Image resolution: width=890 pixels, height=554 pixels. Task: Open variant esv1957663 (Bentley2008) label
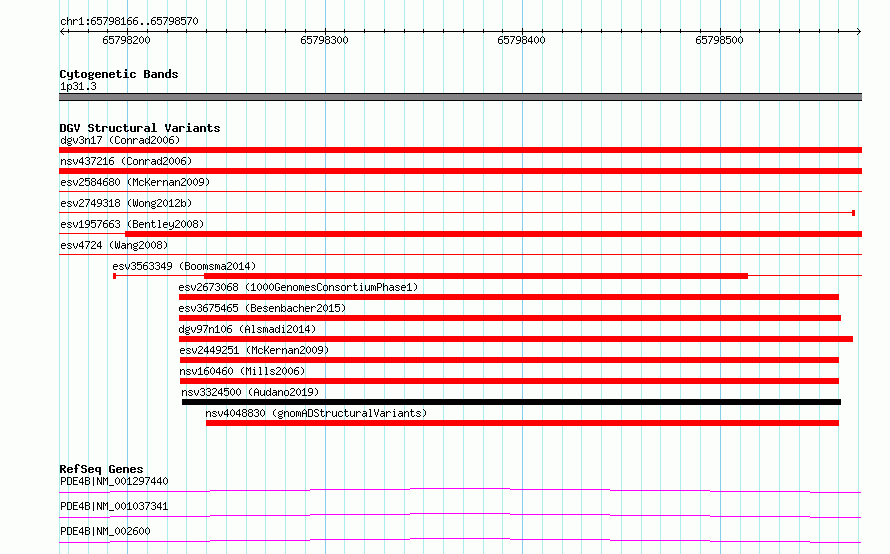tap(132, 224)
